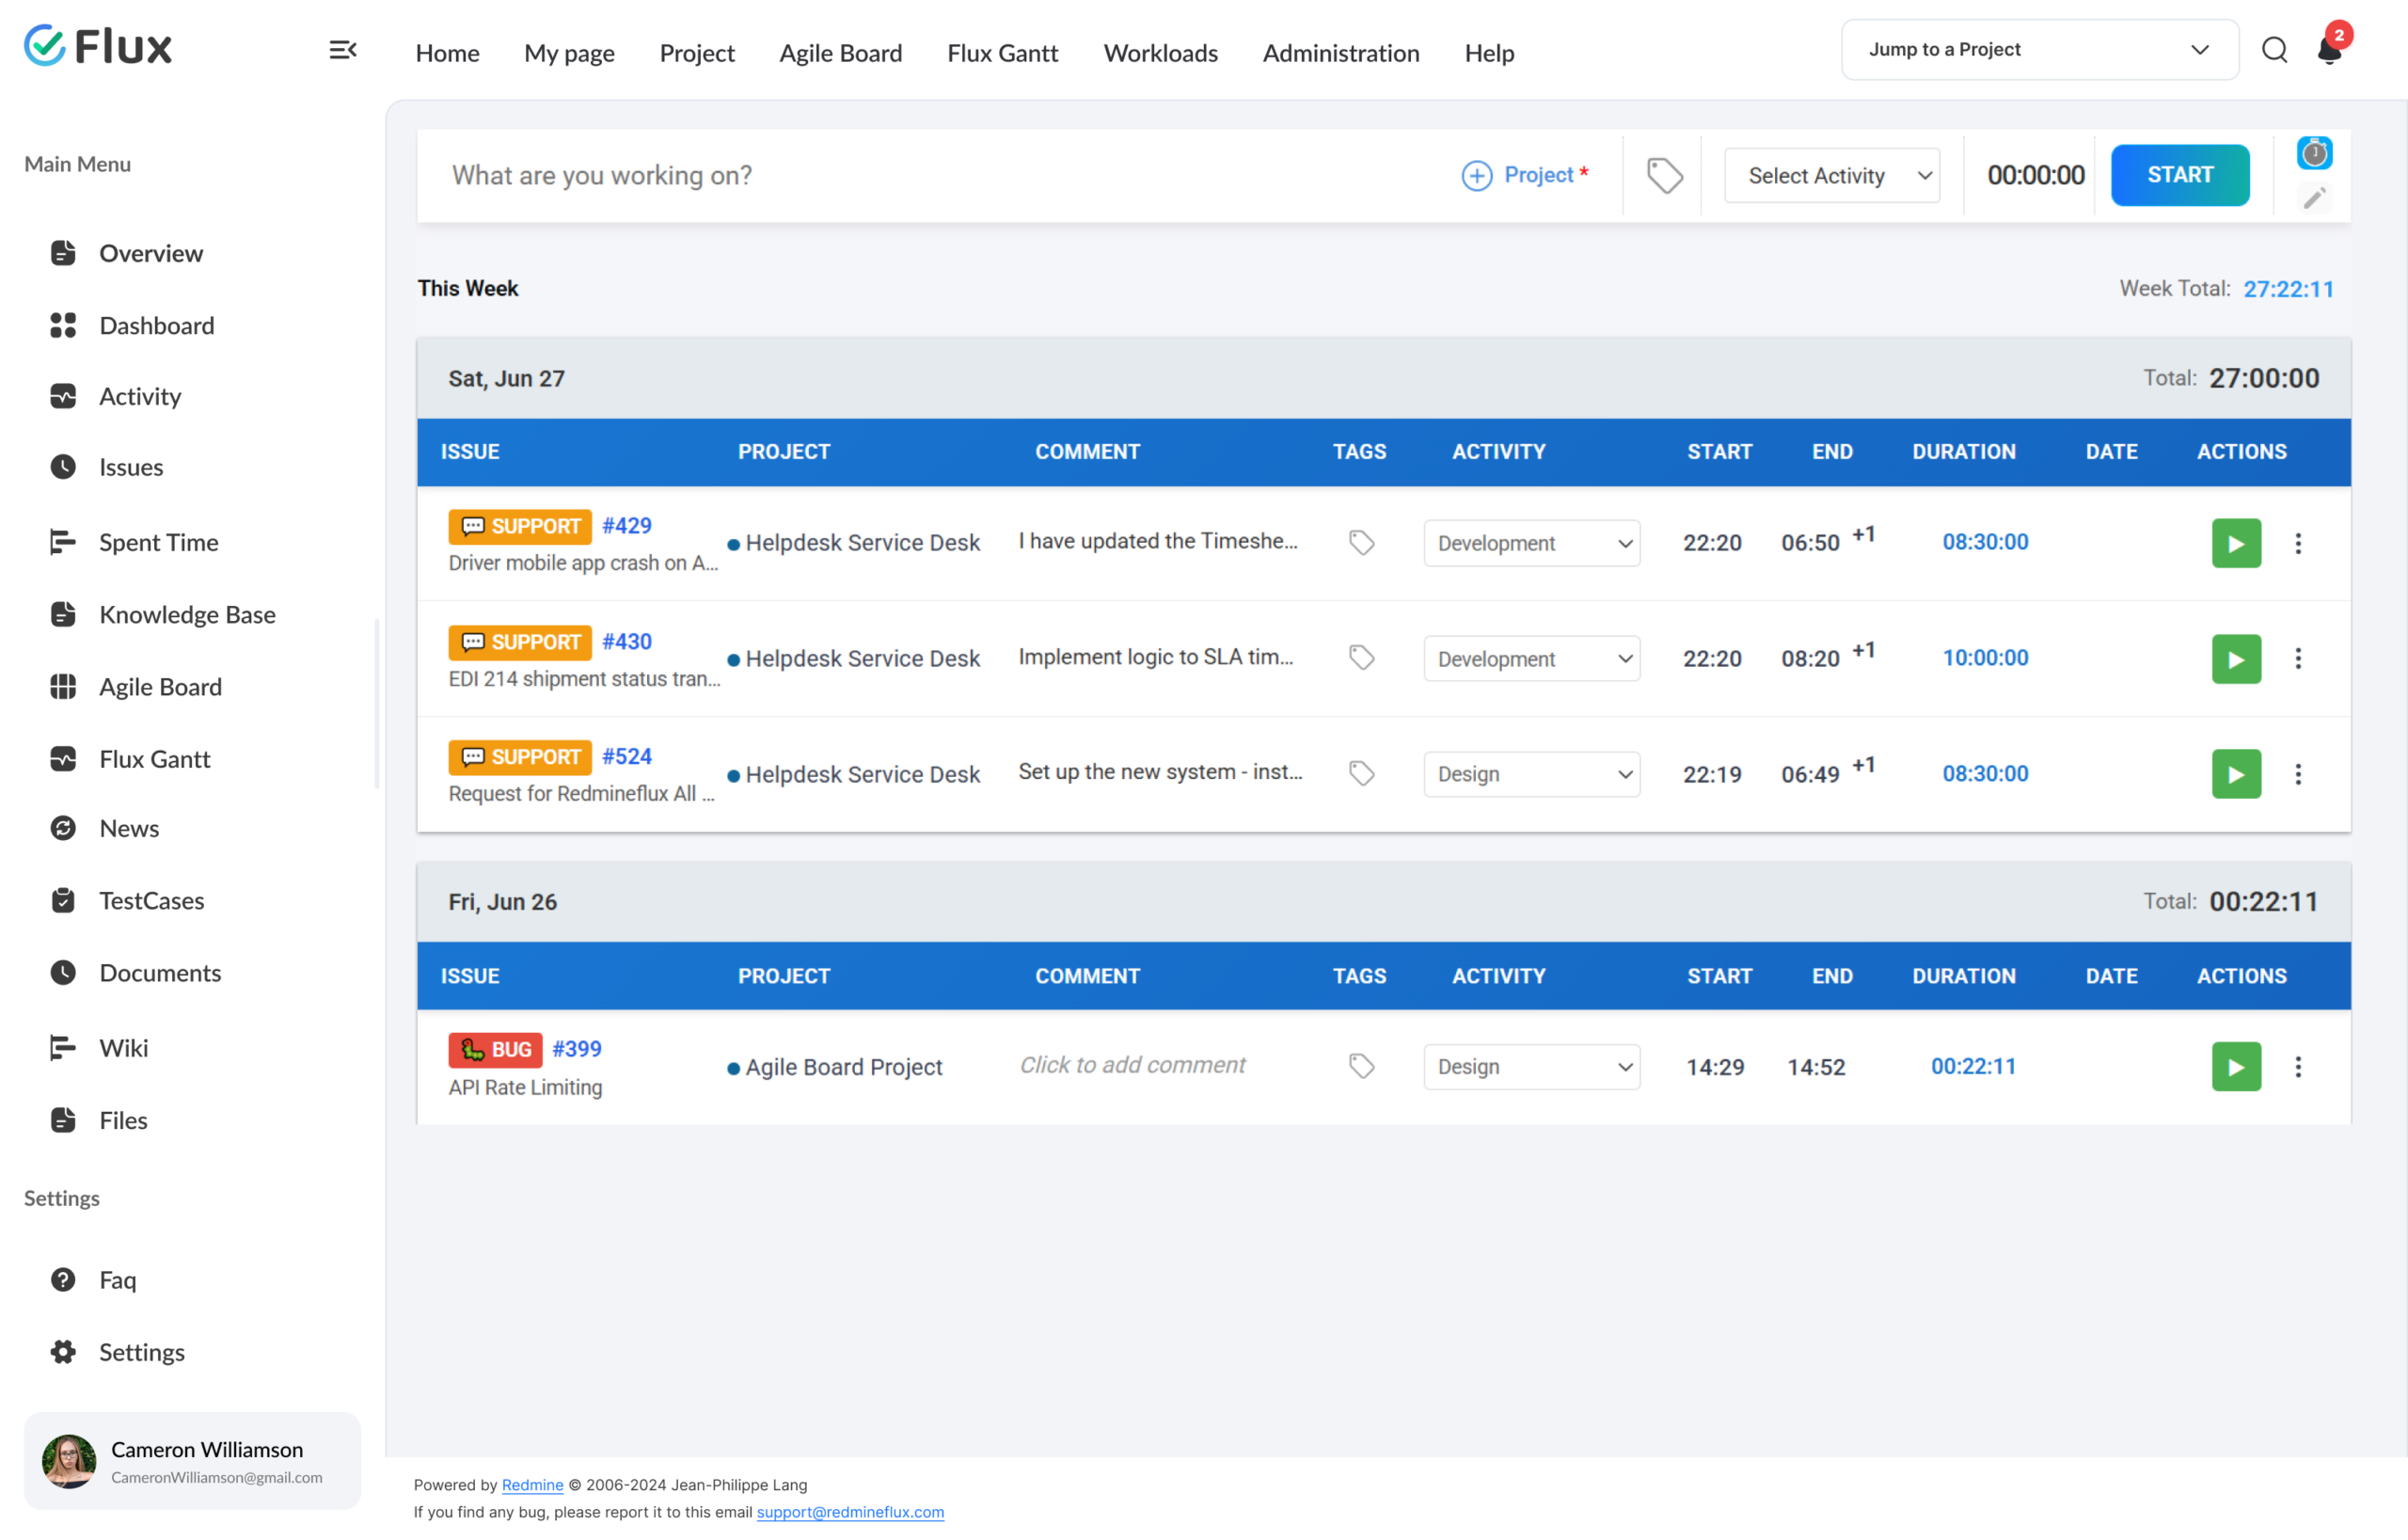Open News in the sidebar
The height and width of the screenshot is (1540, 2408).
click(128, 828)
